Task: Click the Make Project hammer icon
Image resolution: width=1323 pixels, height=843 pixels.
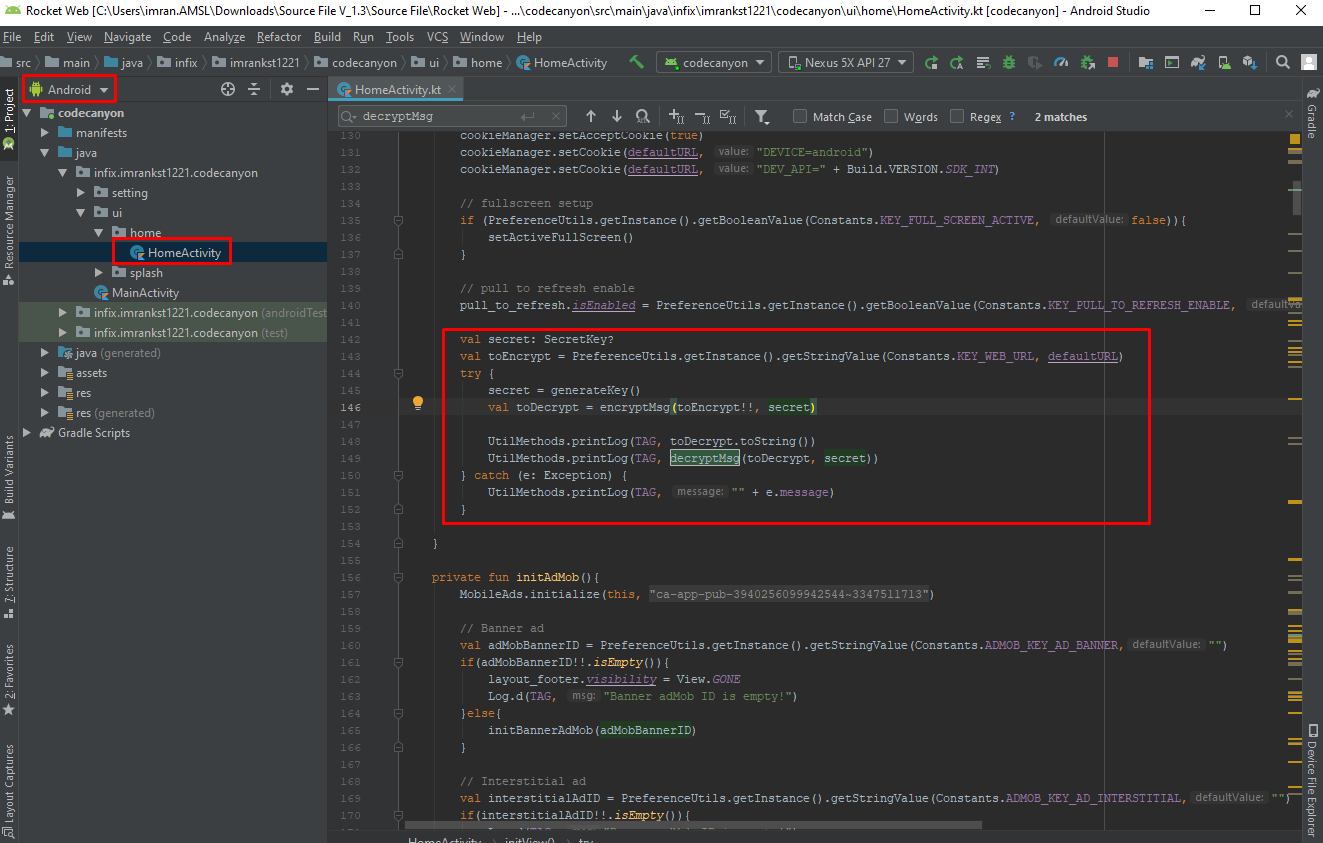Action: (636, 62)
